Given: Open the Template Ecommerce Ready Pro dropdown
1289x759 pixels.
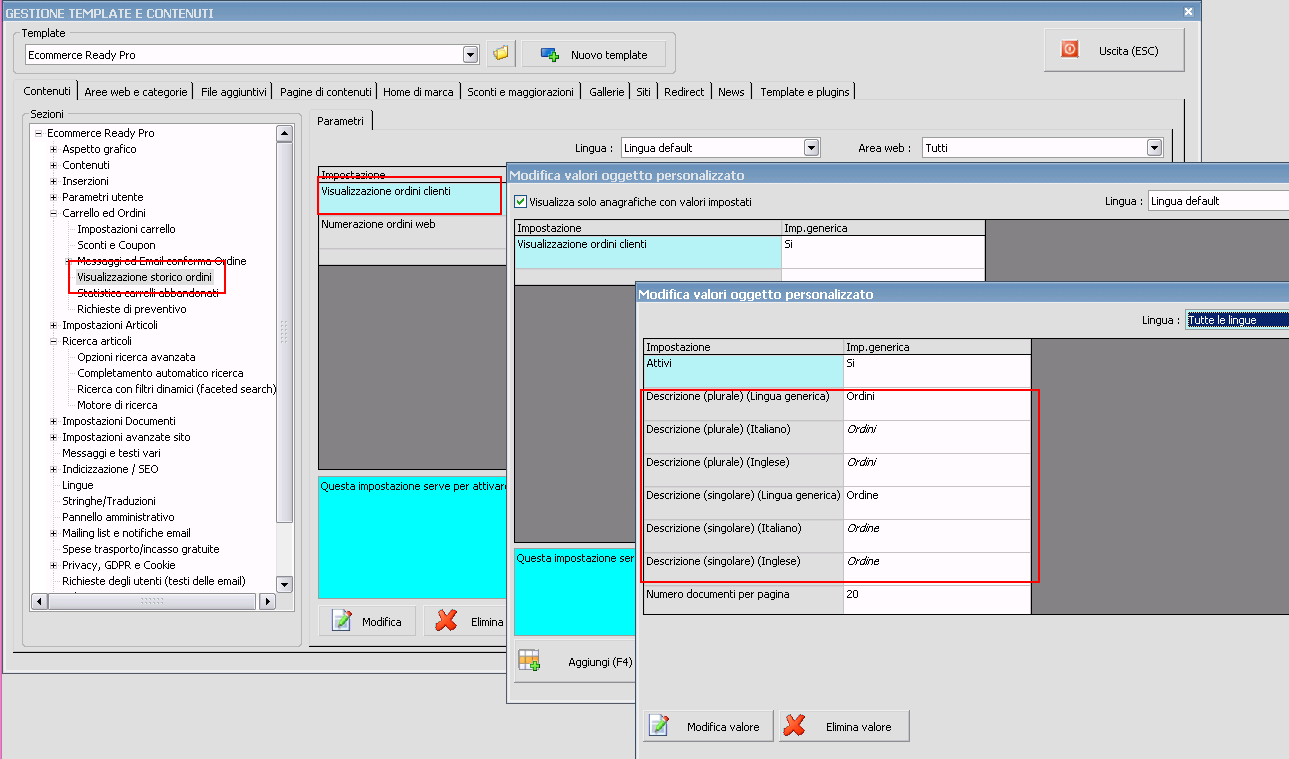Looking at the screenshot, I should point(470,55).
